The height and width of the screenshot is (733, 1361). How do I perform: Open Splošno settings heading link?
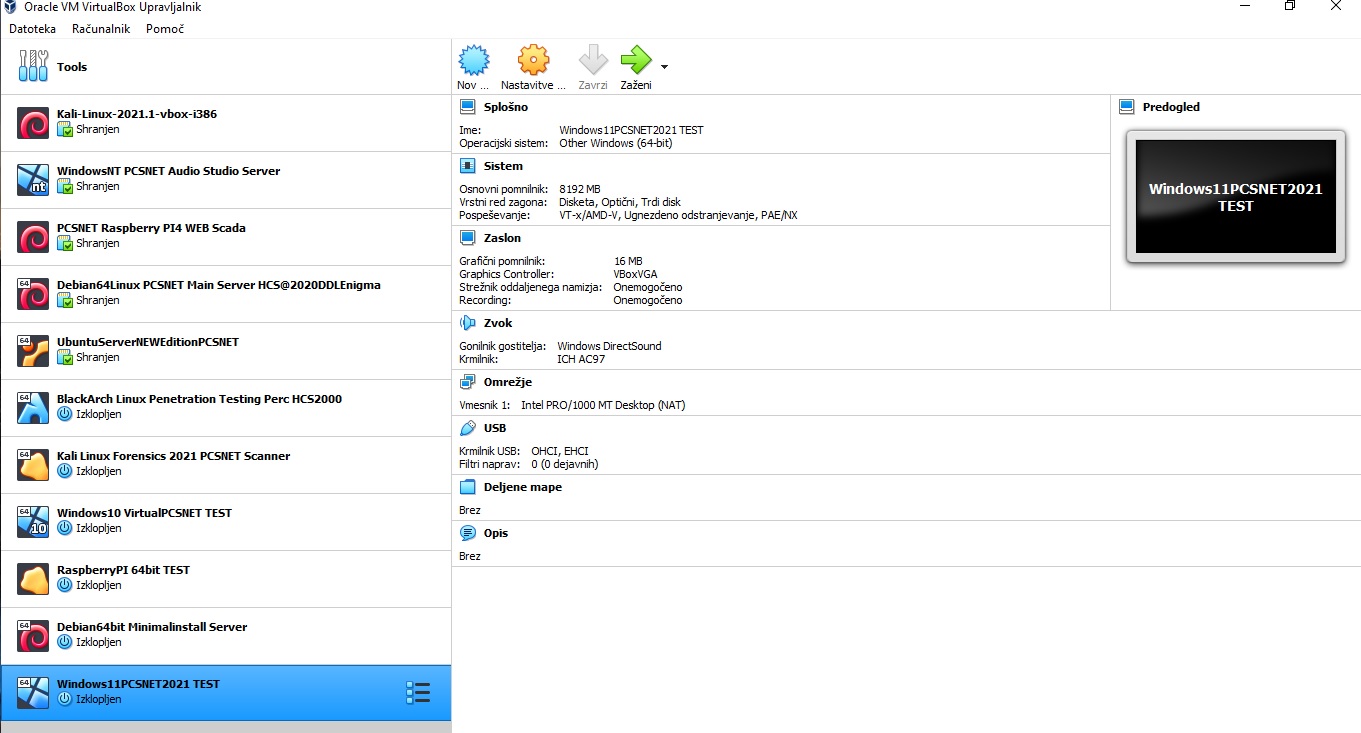[506, 107]
